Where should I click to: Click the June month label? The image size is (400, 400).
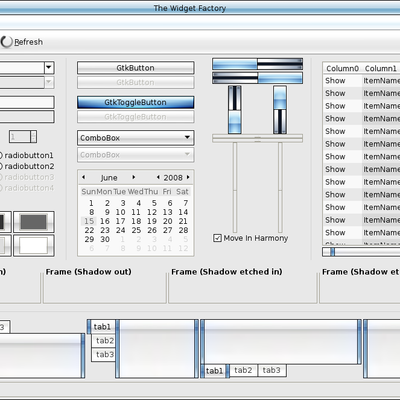tap(109, 178)
